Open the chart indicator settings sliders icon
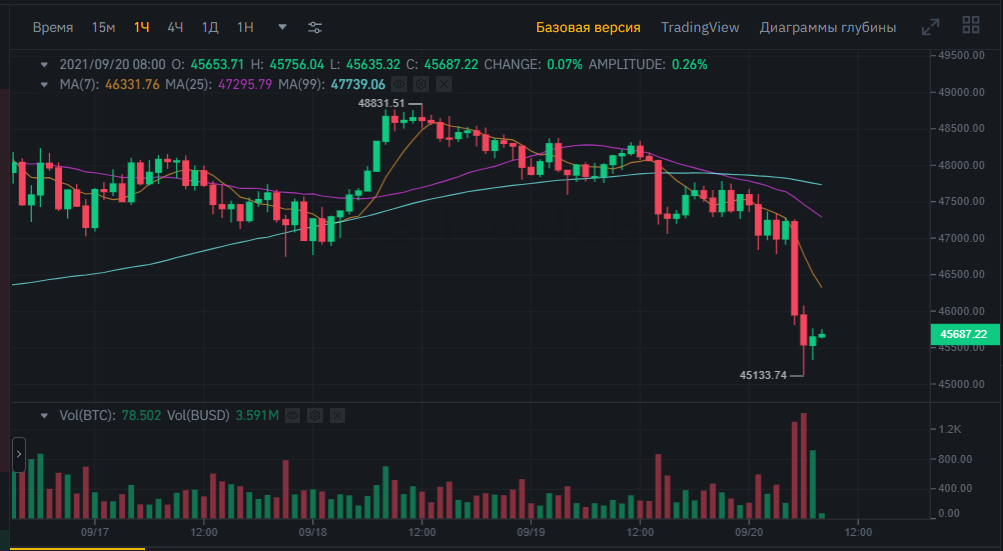This screenshot has width=1003, height=551. click(315, 28)
